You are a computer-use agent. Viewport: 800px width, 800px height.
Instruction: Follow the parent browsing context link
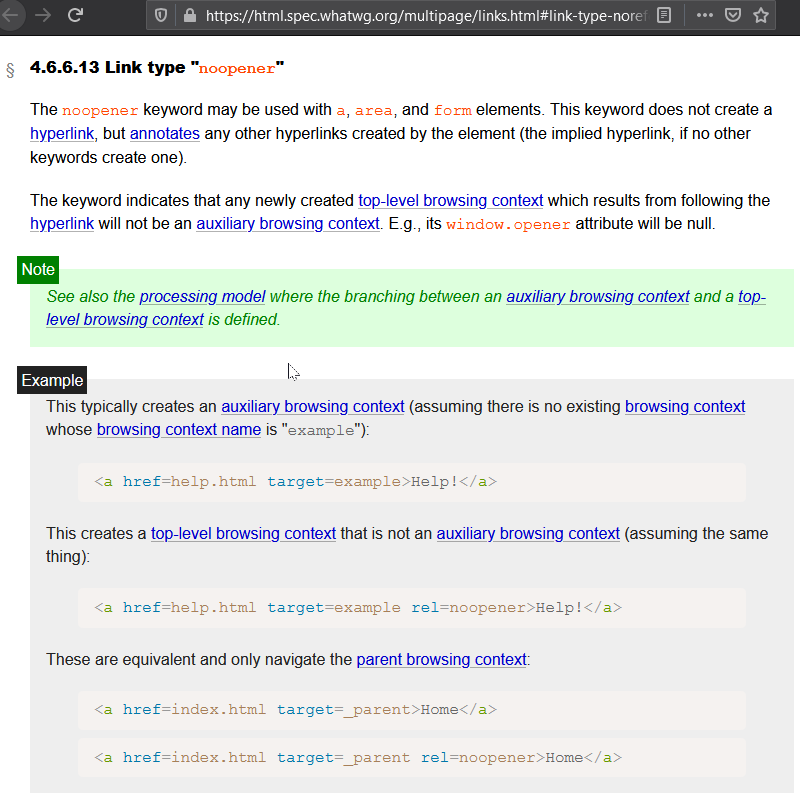point(441,659)
